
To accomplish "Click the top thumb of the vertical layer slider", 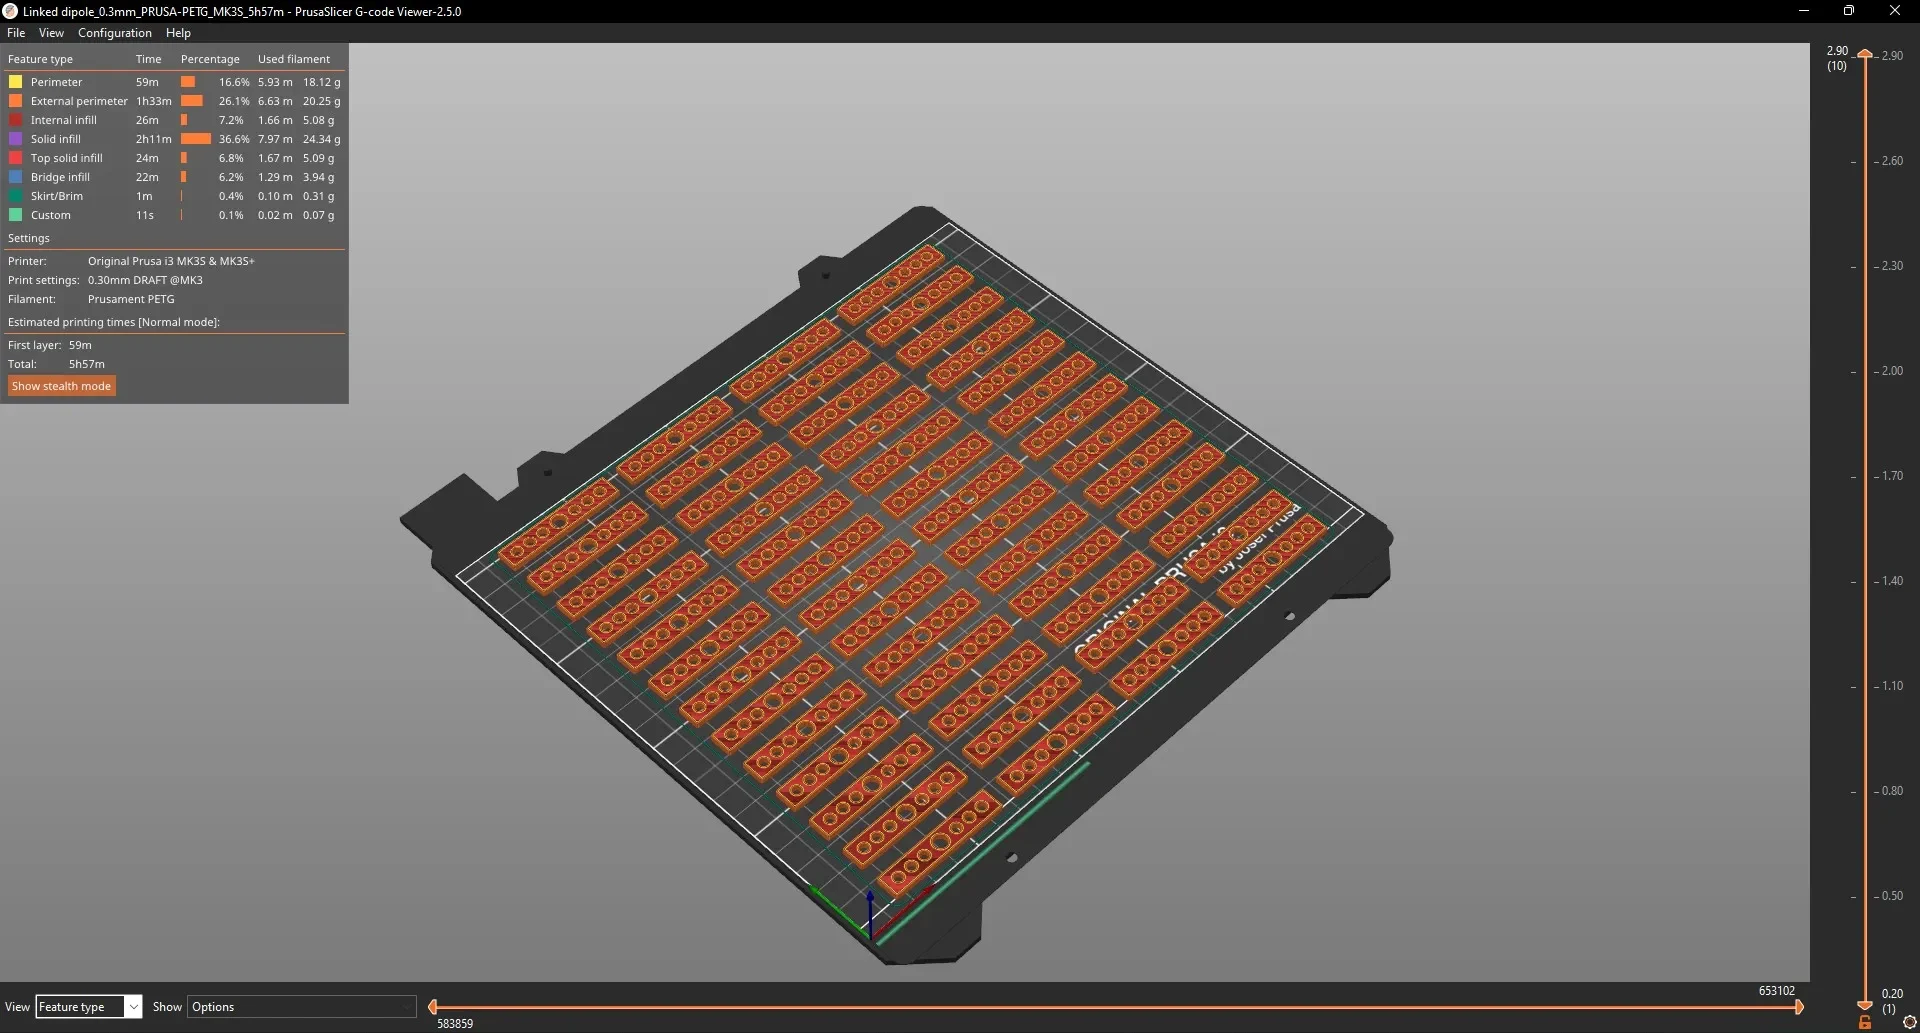I will (x=1865, y=54).
